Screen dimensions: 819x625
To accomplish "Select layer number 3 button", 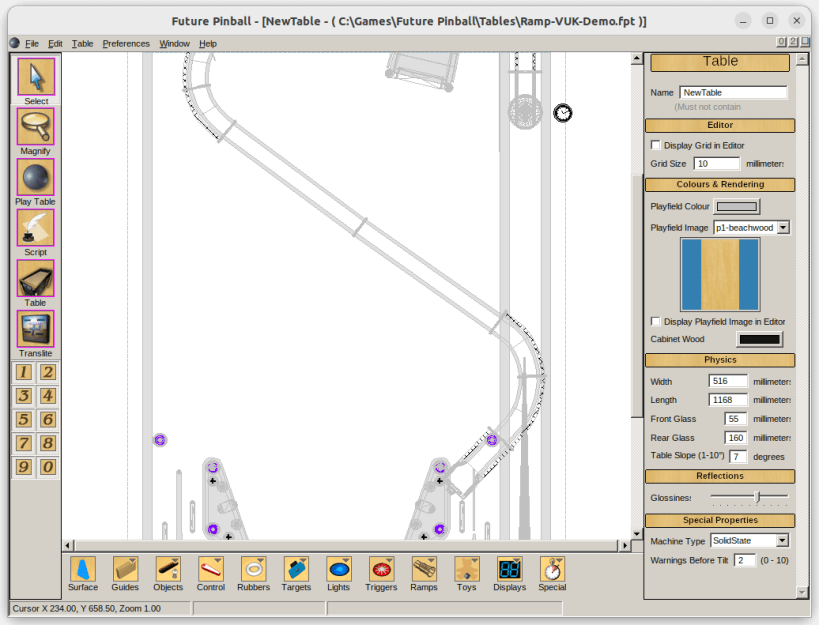I will (24, 396).
